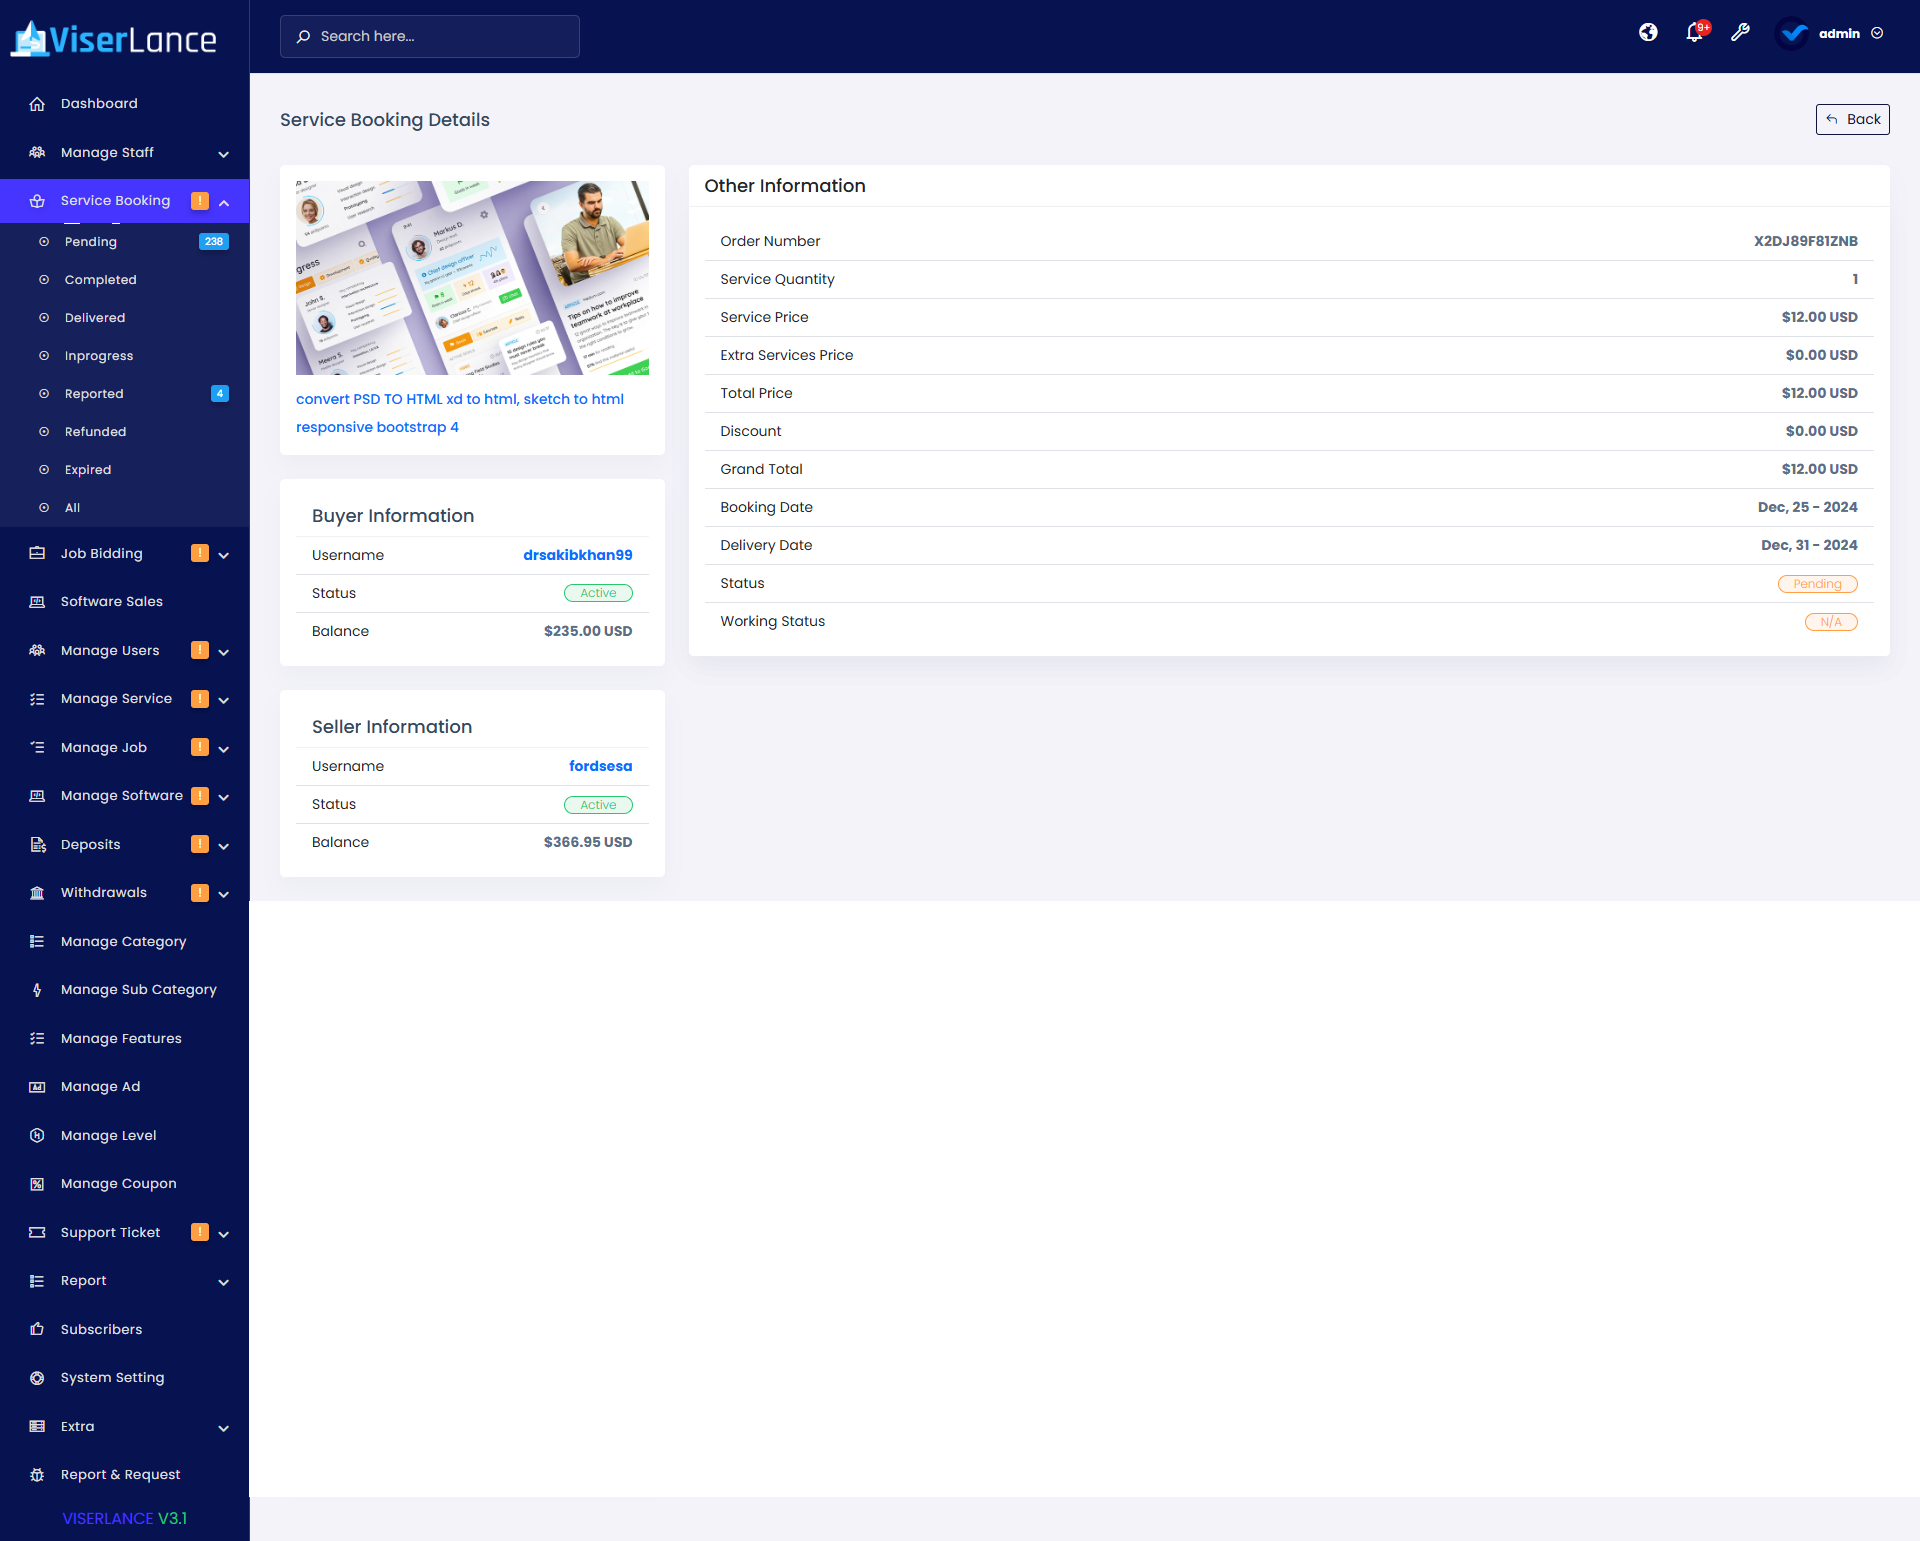Click the Manage Coupon sidebar icon
The height and width of the screenshot is (1541, 1920).
(x=37, y=1184)
